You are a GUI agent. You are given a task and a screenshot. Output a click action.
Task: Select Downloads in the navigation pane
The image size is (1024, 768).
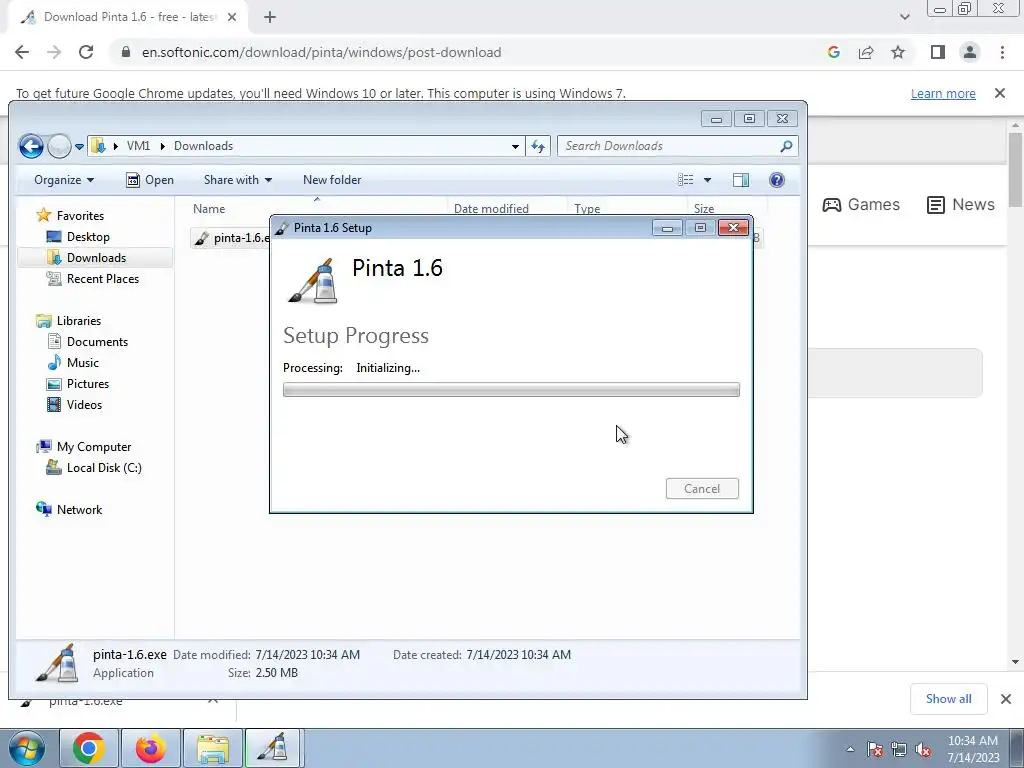[x=96, y=258]
